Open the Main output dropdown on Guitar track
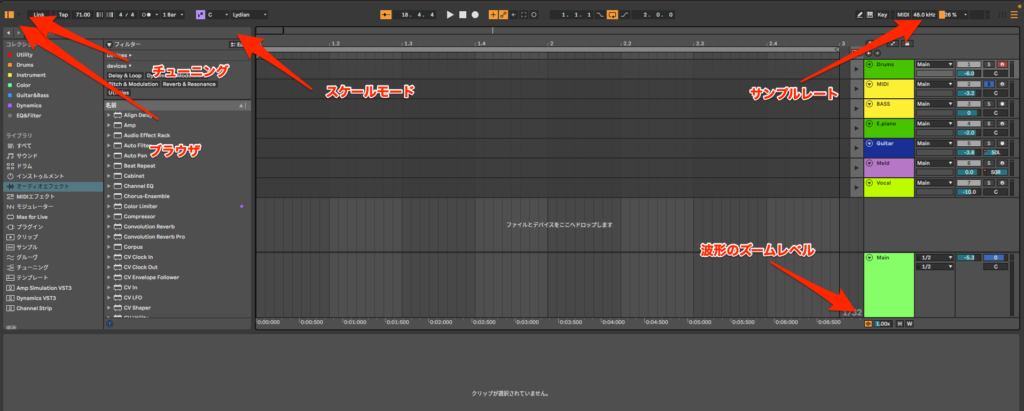Image resolution: width=1024 pixels, height=411 pixels. click(x=933, y=143)
